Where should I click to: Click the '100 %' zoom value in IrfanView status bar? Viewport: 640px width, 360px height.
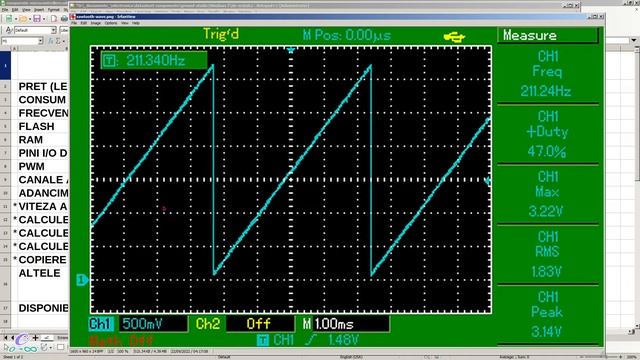point(122,351)
